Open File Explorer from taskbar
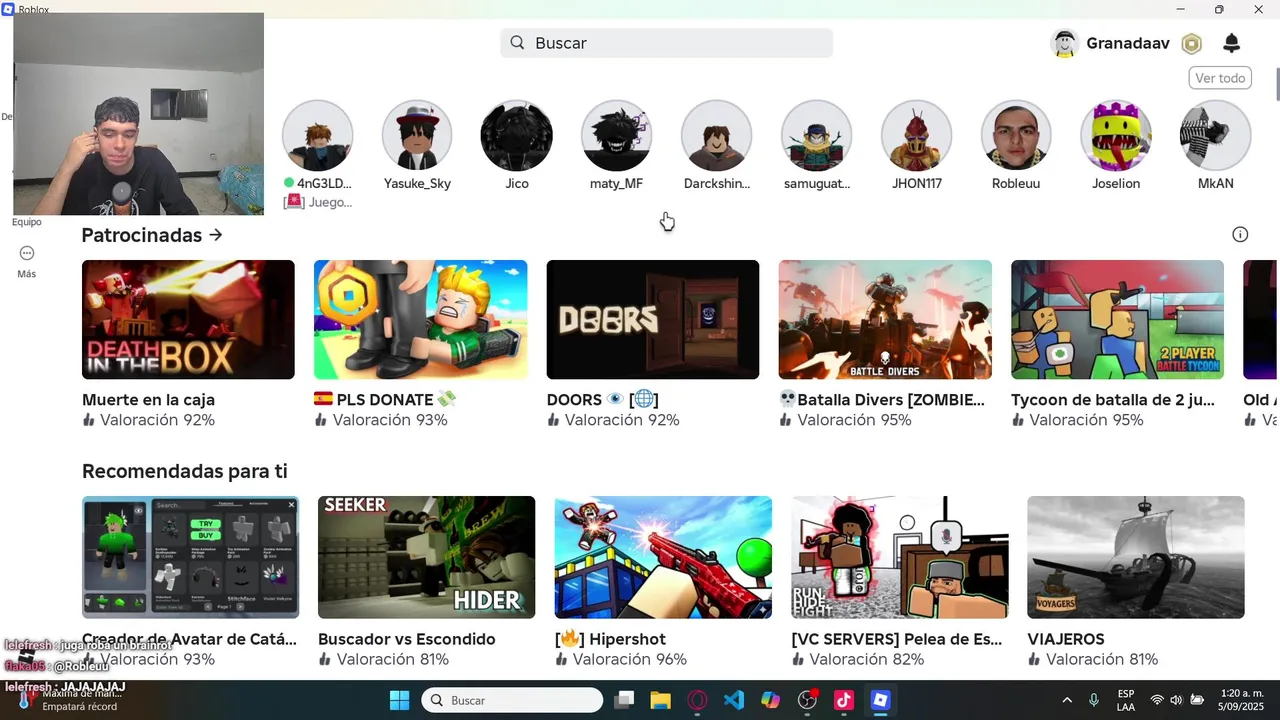 661,700
